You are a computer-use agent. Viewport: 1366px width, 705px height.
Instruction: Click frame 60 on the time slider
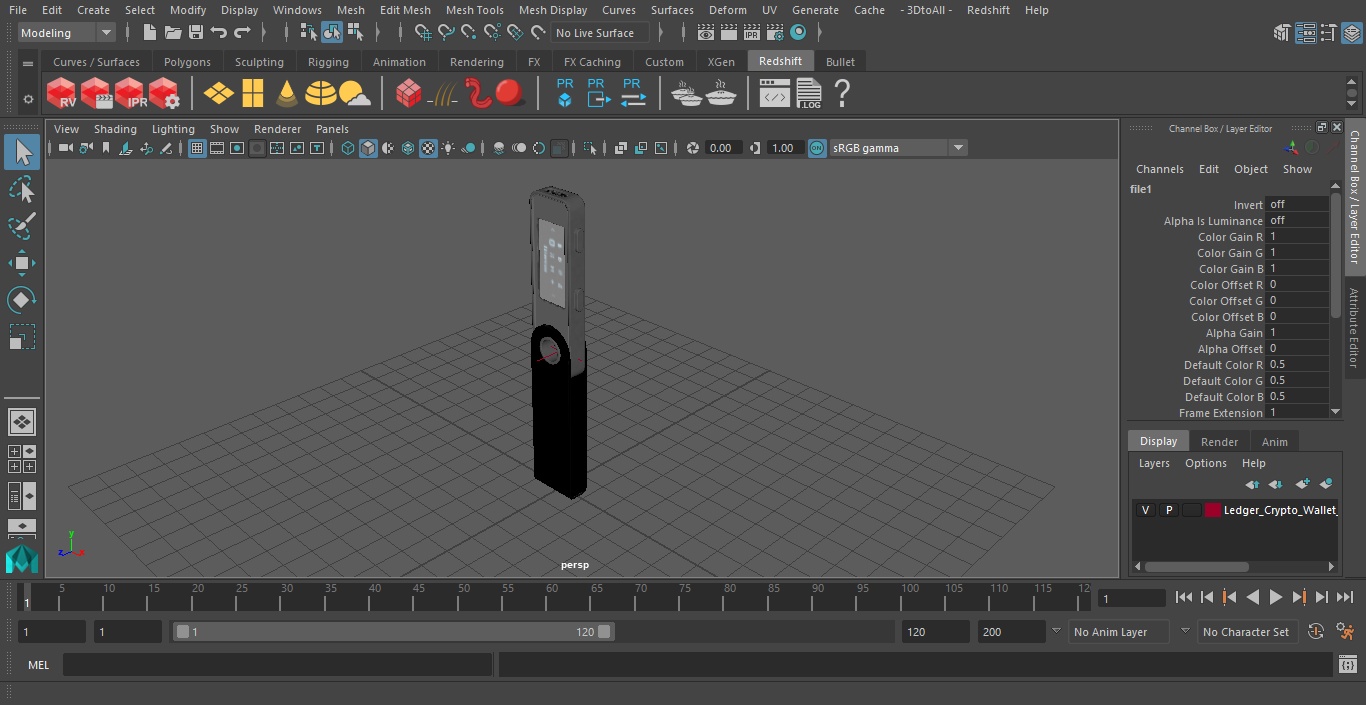click(552, 597)
